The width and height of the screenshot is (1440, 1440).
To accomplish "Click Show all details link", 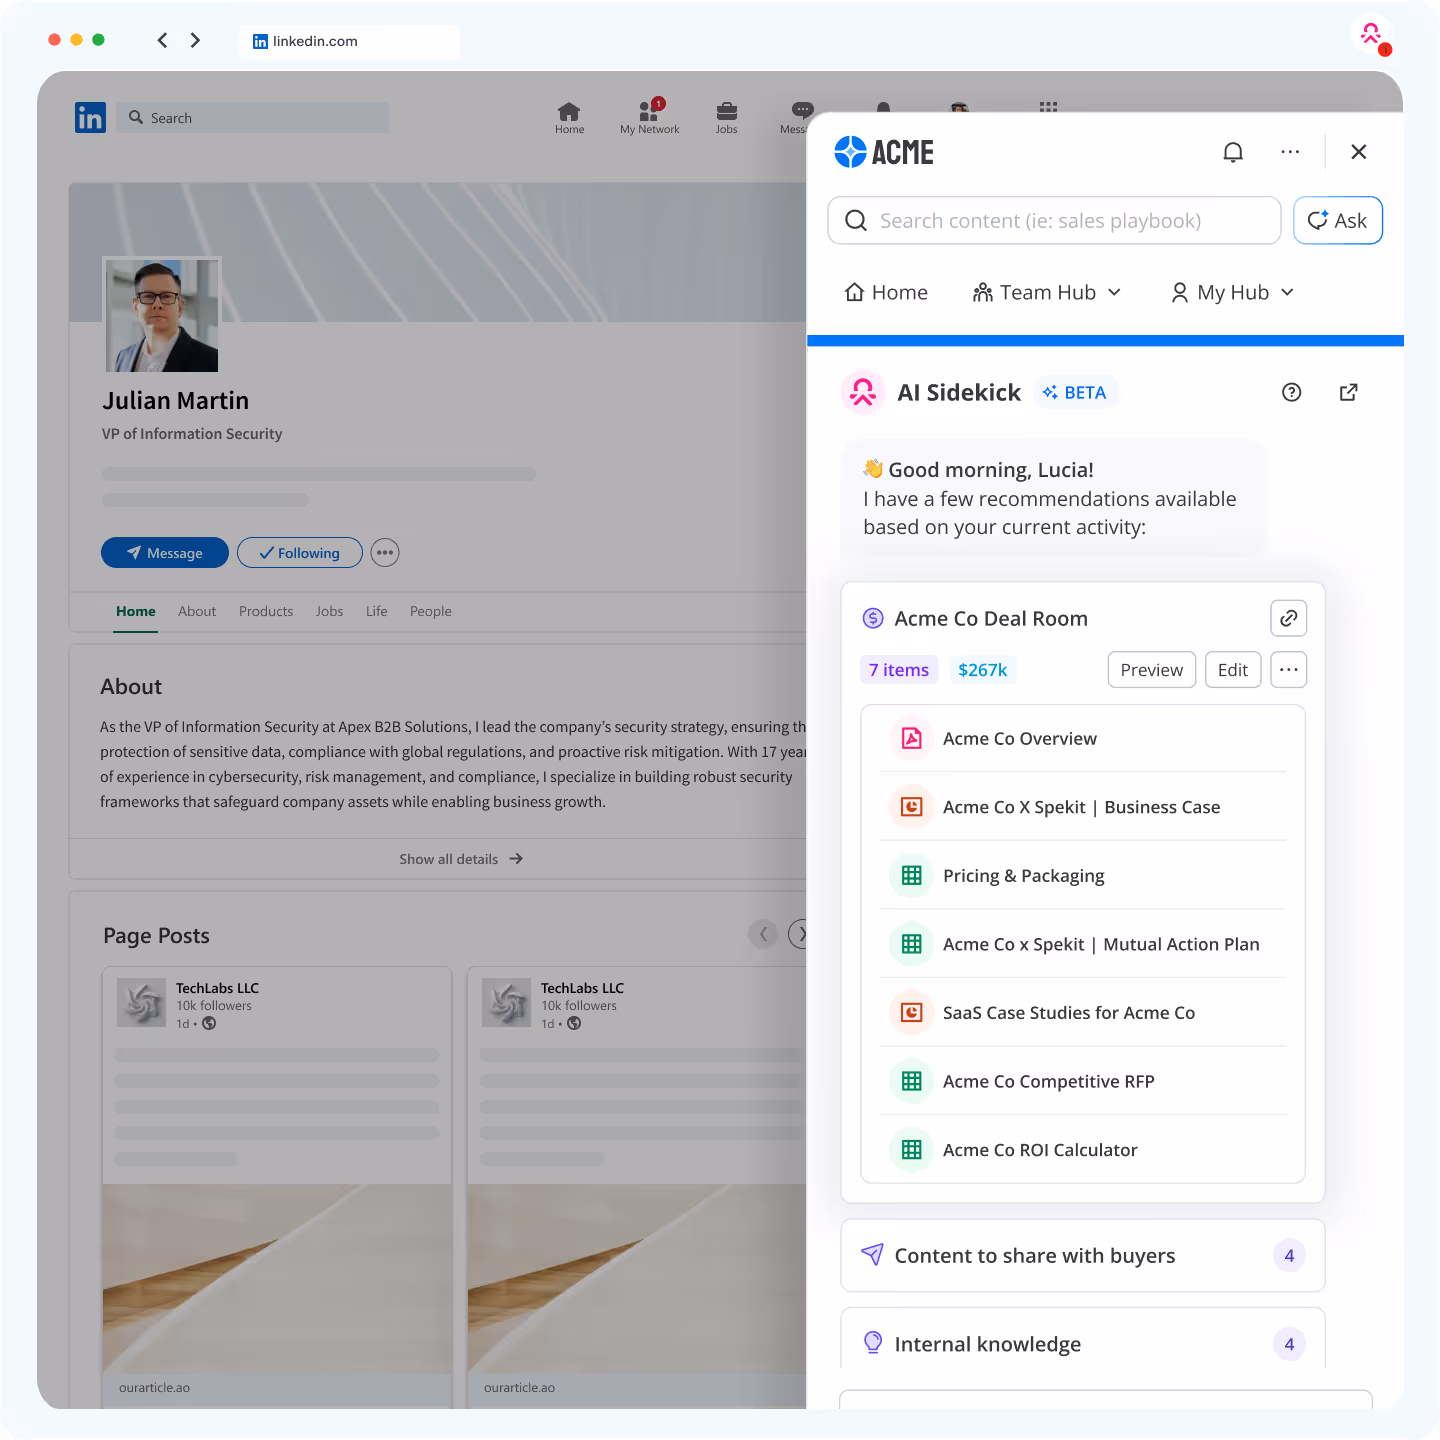I will 461,859.
